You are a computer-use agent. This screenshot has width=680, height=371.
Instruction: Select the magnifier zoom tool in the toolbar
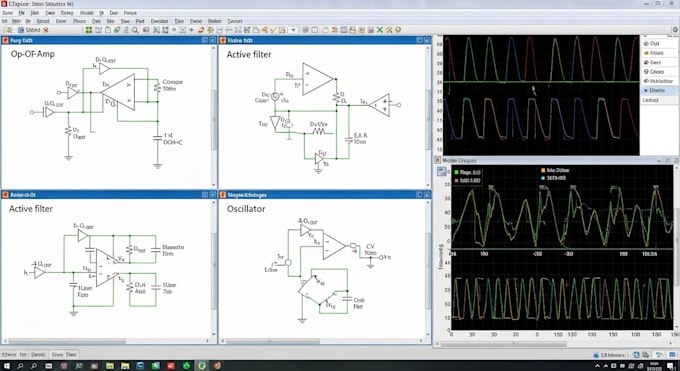[135, 30]
